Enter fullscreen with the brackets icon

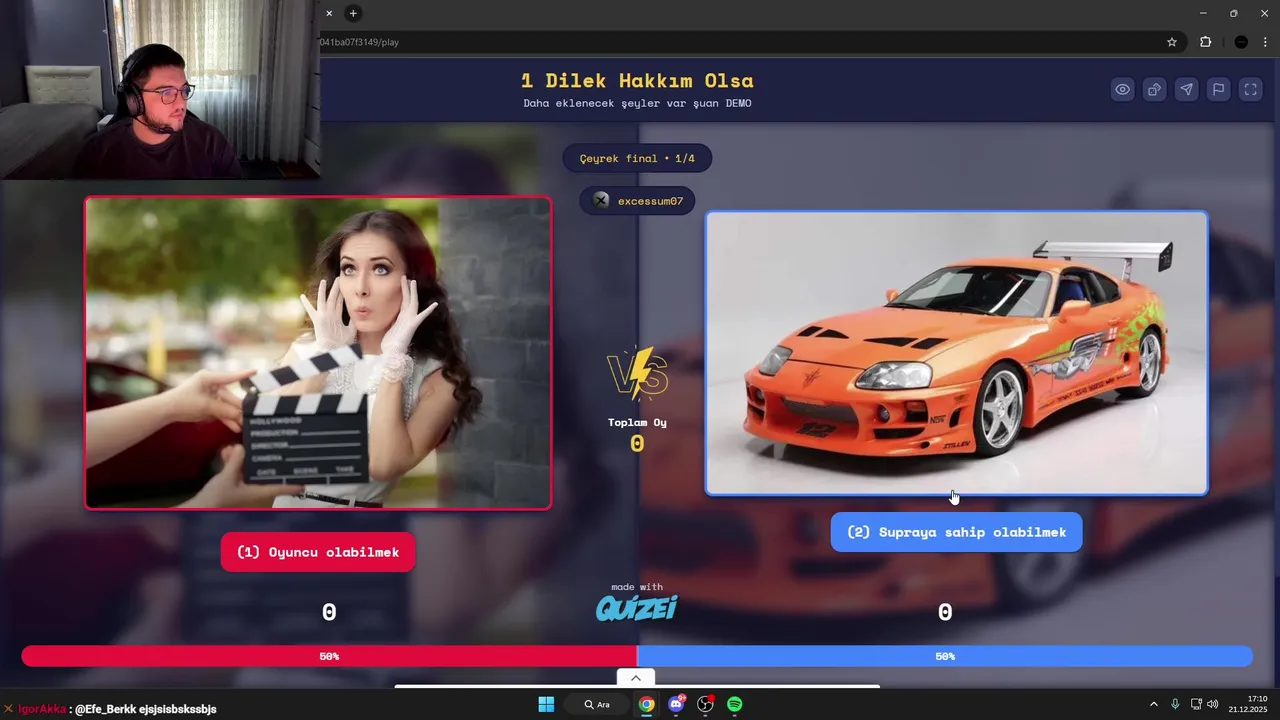1250,89
